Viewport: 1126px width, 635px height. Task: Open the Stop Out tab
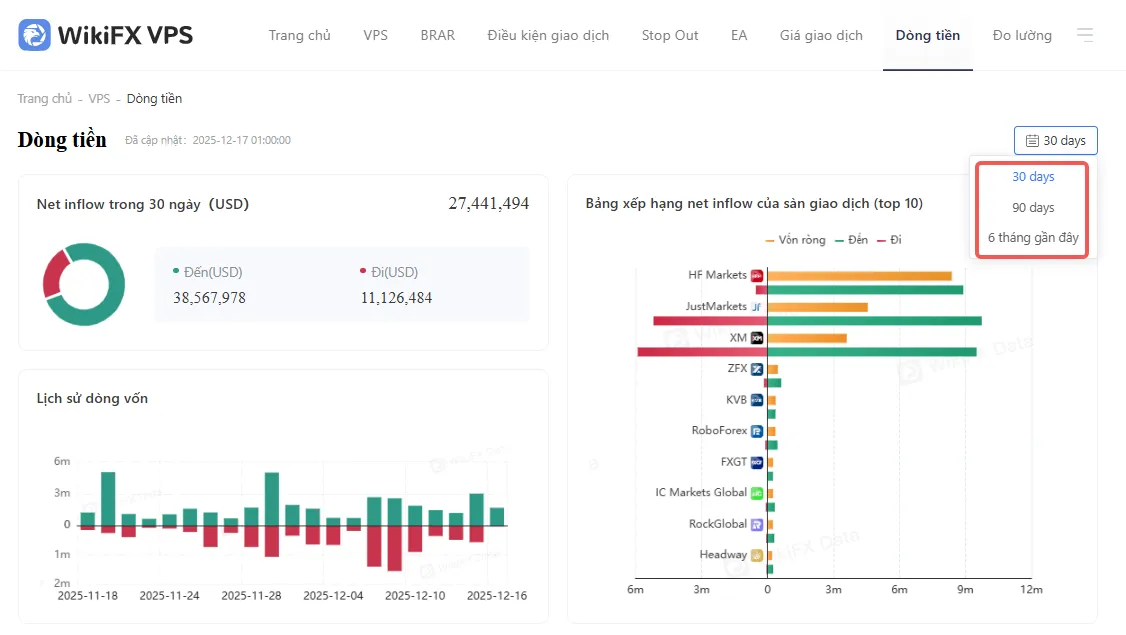tap(670, 35)
